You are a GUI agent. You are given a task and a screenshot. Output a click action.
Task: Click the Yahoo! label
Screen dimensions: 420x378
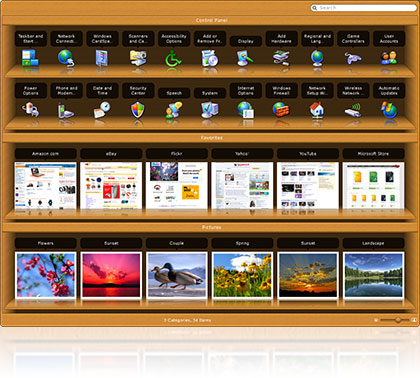[242, 154]
